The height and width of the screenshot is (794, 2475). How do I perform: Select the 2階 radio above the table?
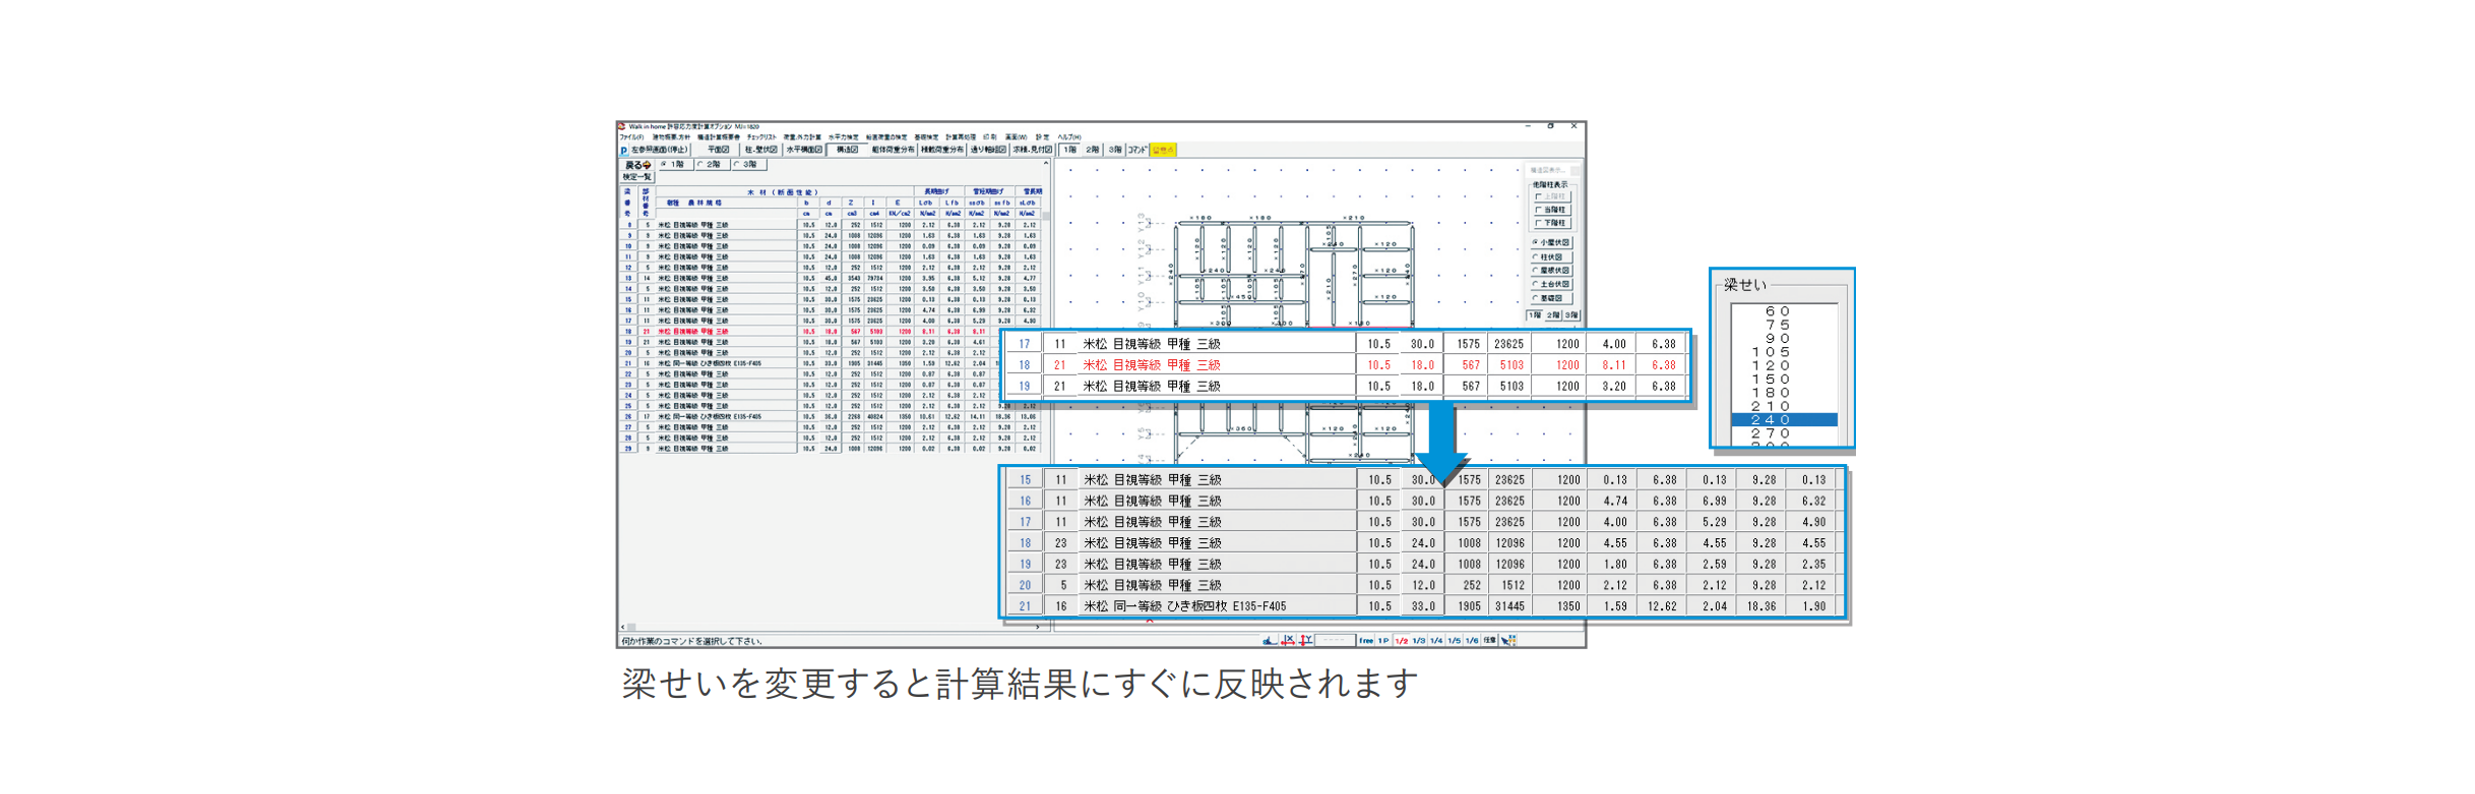(x=713, y=165)
